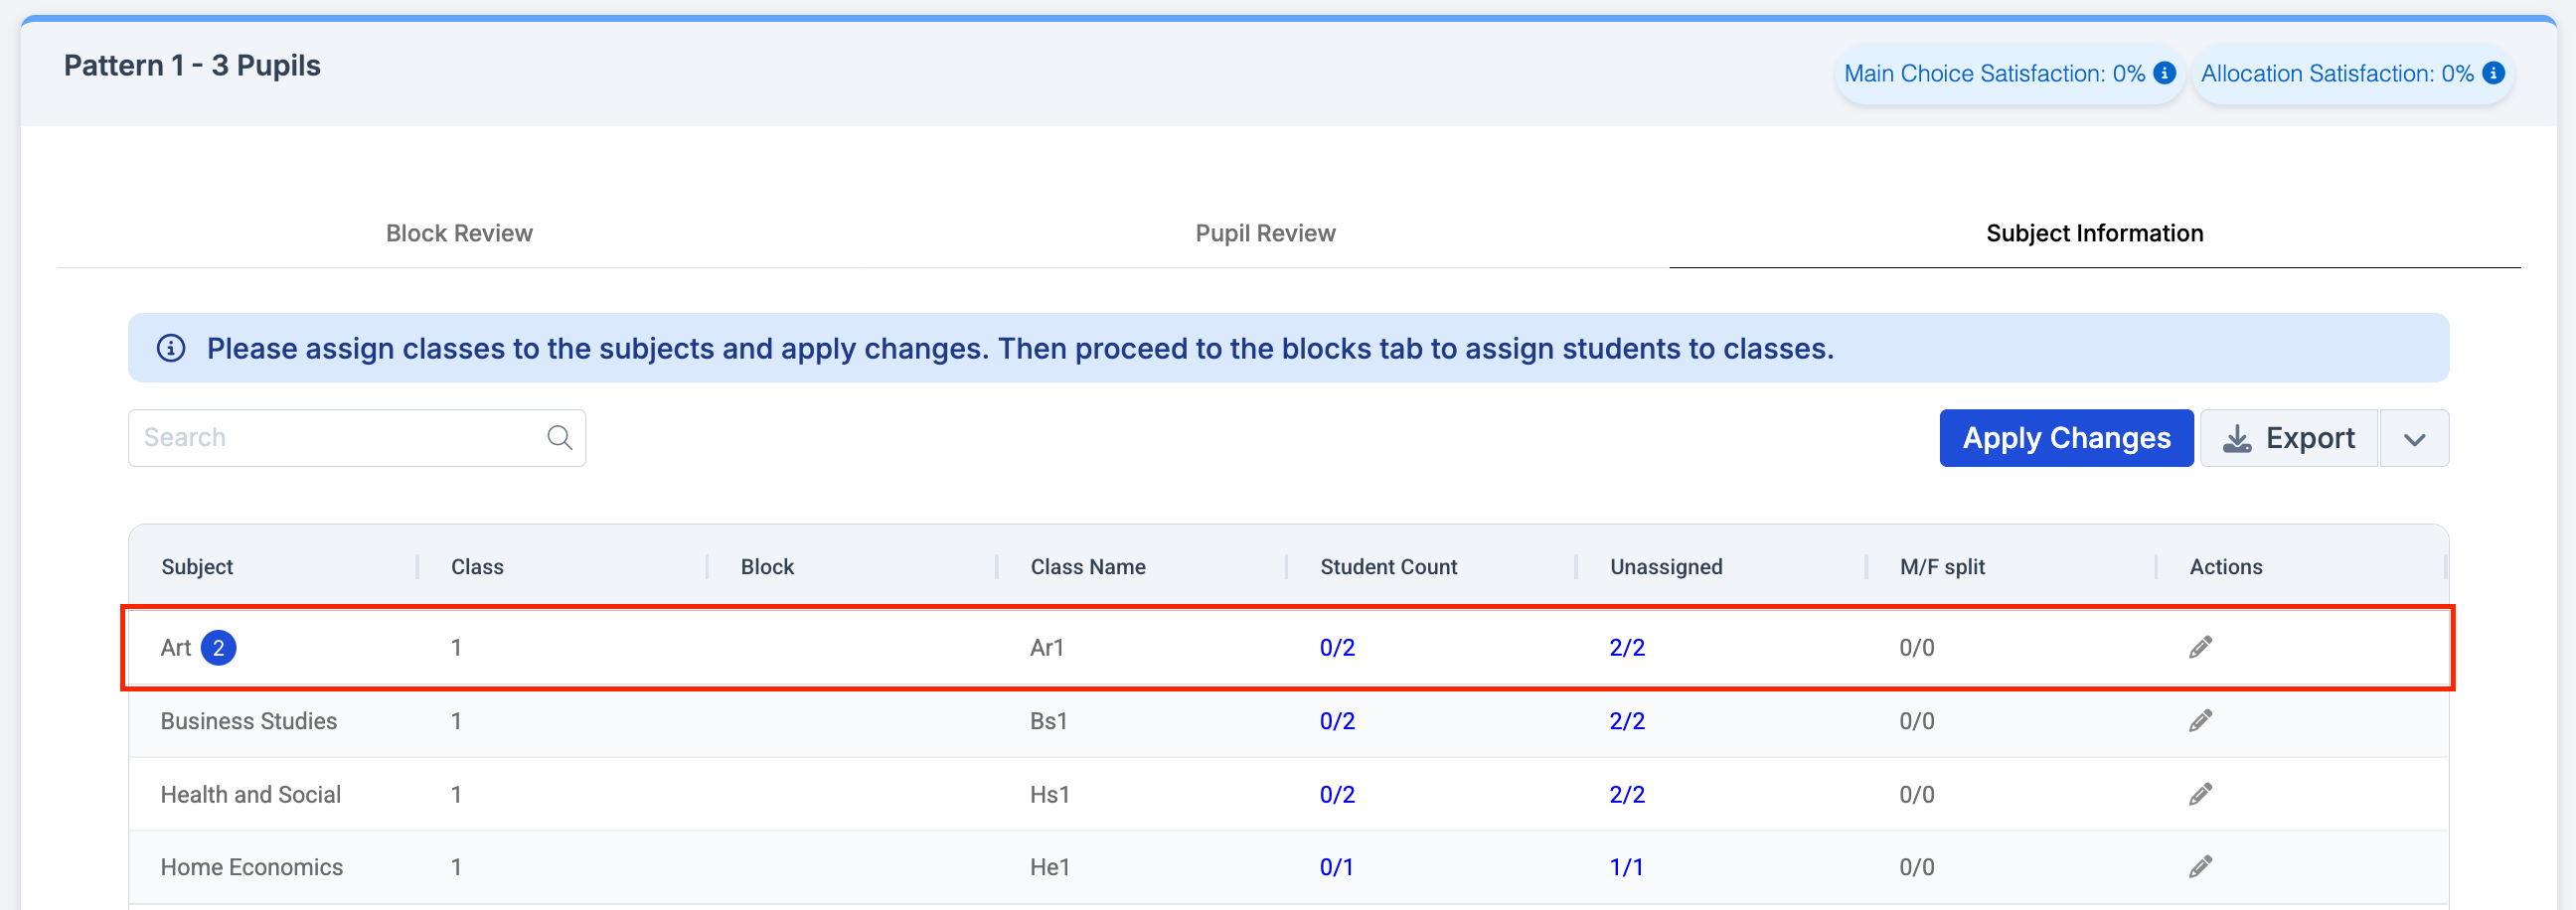The width and height of the screenshot is (2576, 910).
Task: Select the Subject Information tab
Action: 2094,233
